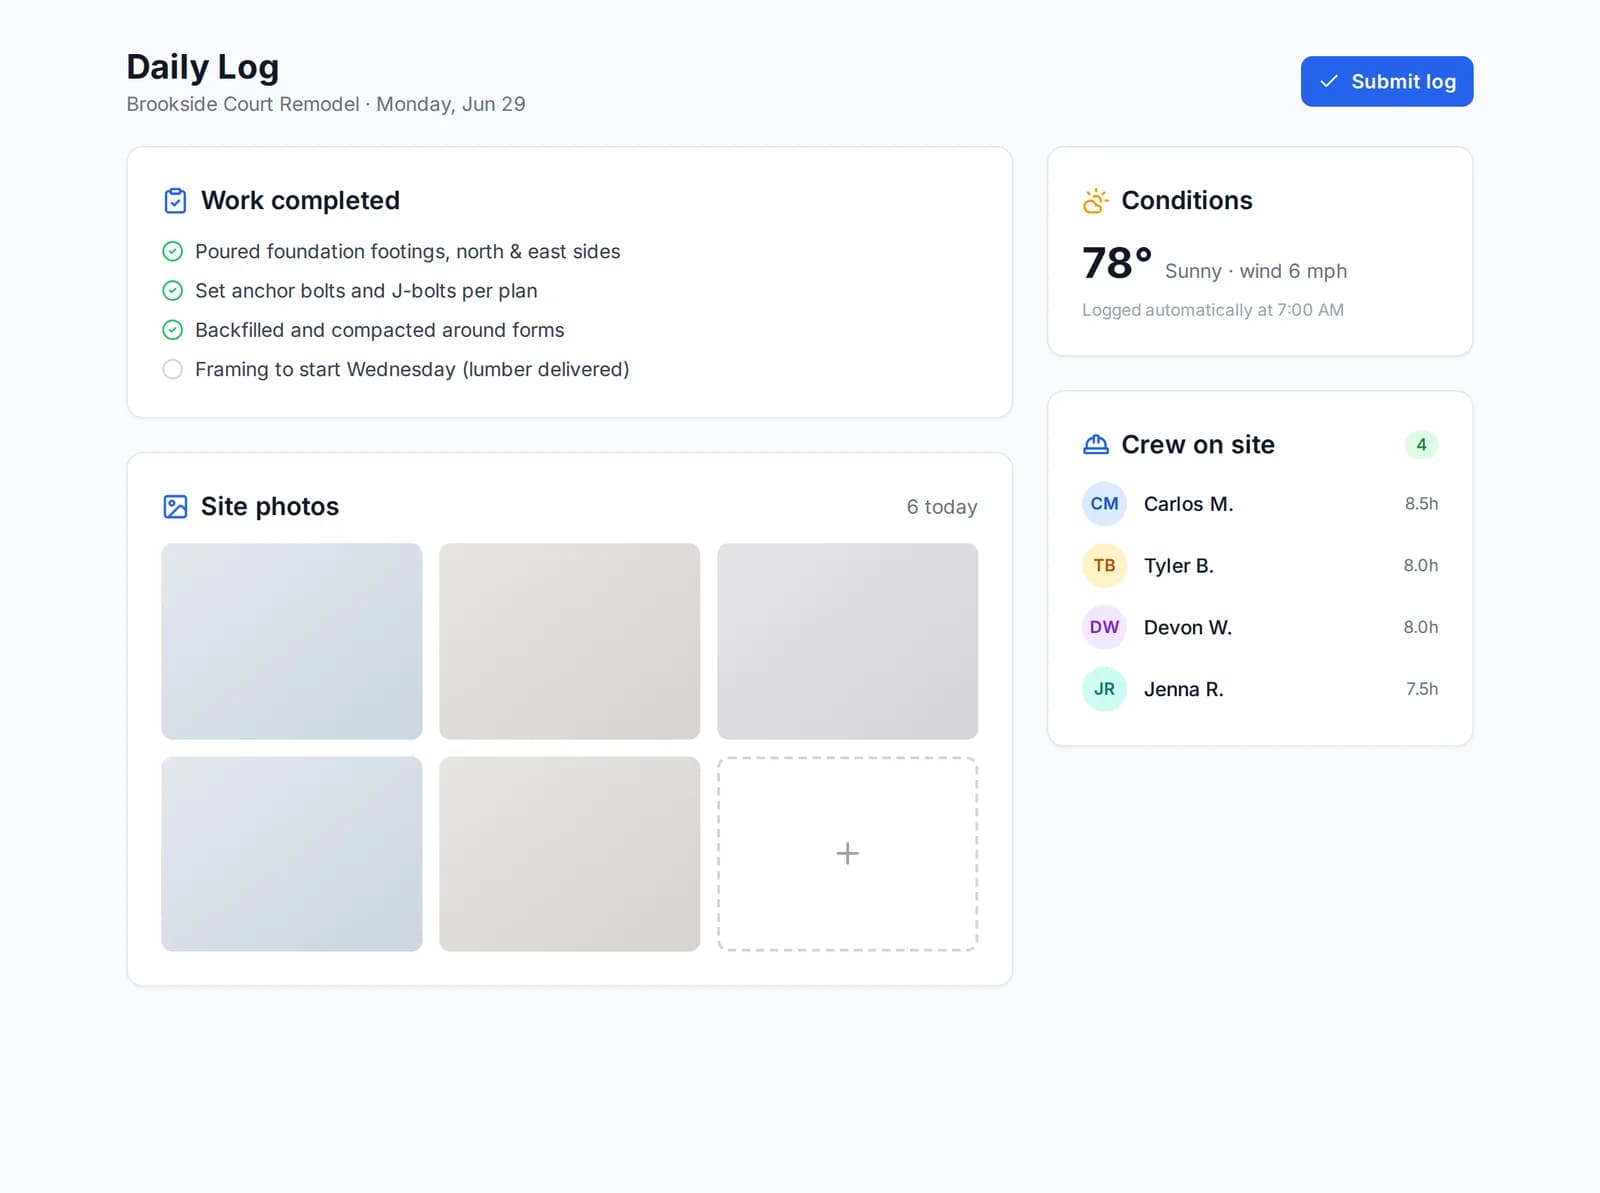Click the clipboard icon beside Work completed

click(x=175, y=201)
